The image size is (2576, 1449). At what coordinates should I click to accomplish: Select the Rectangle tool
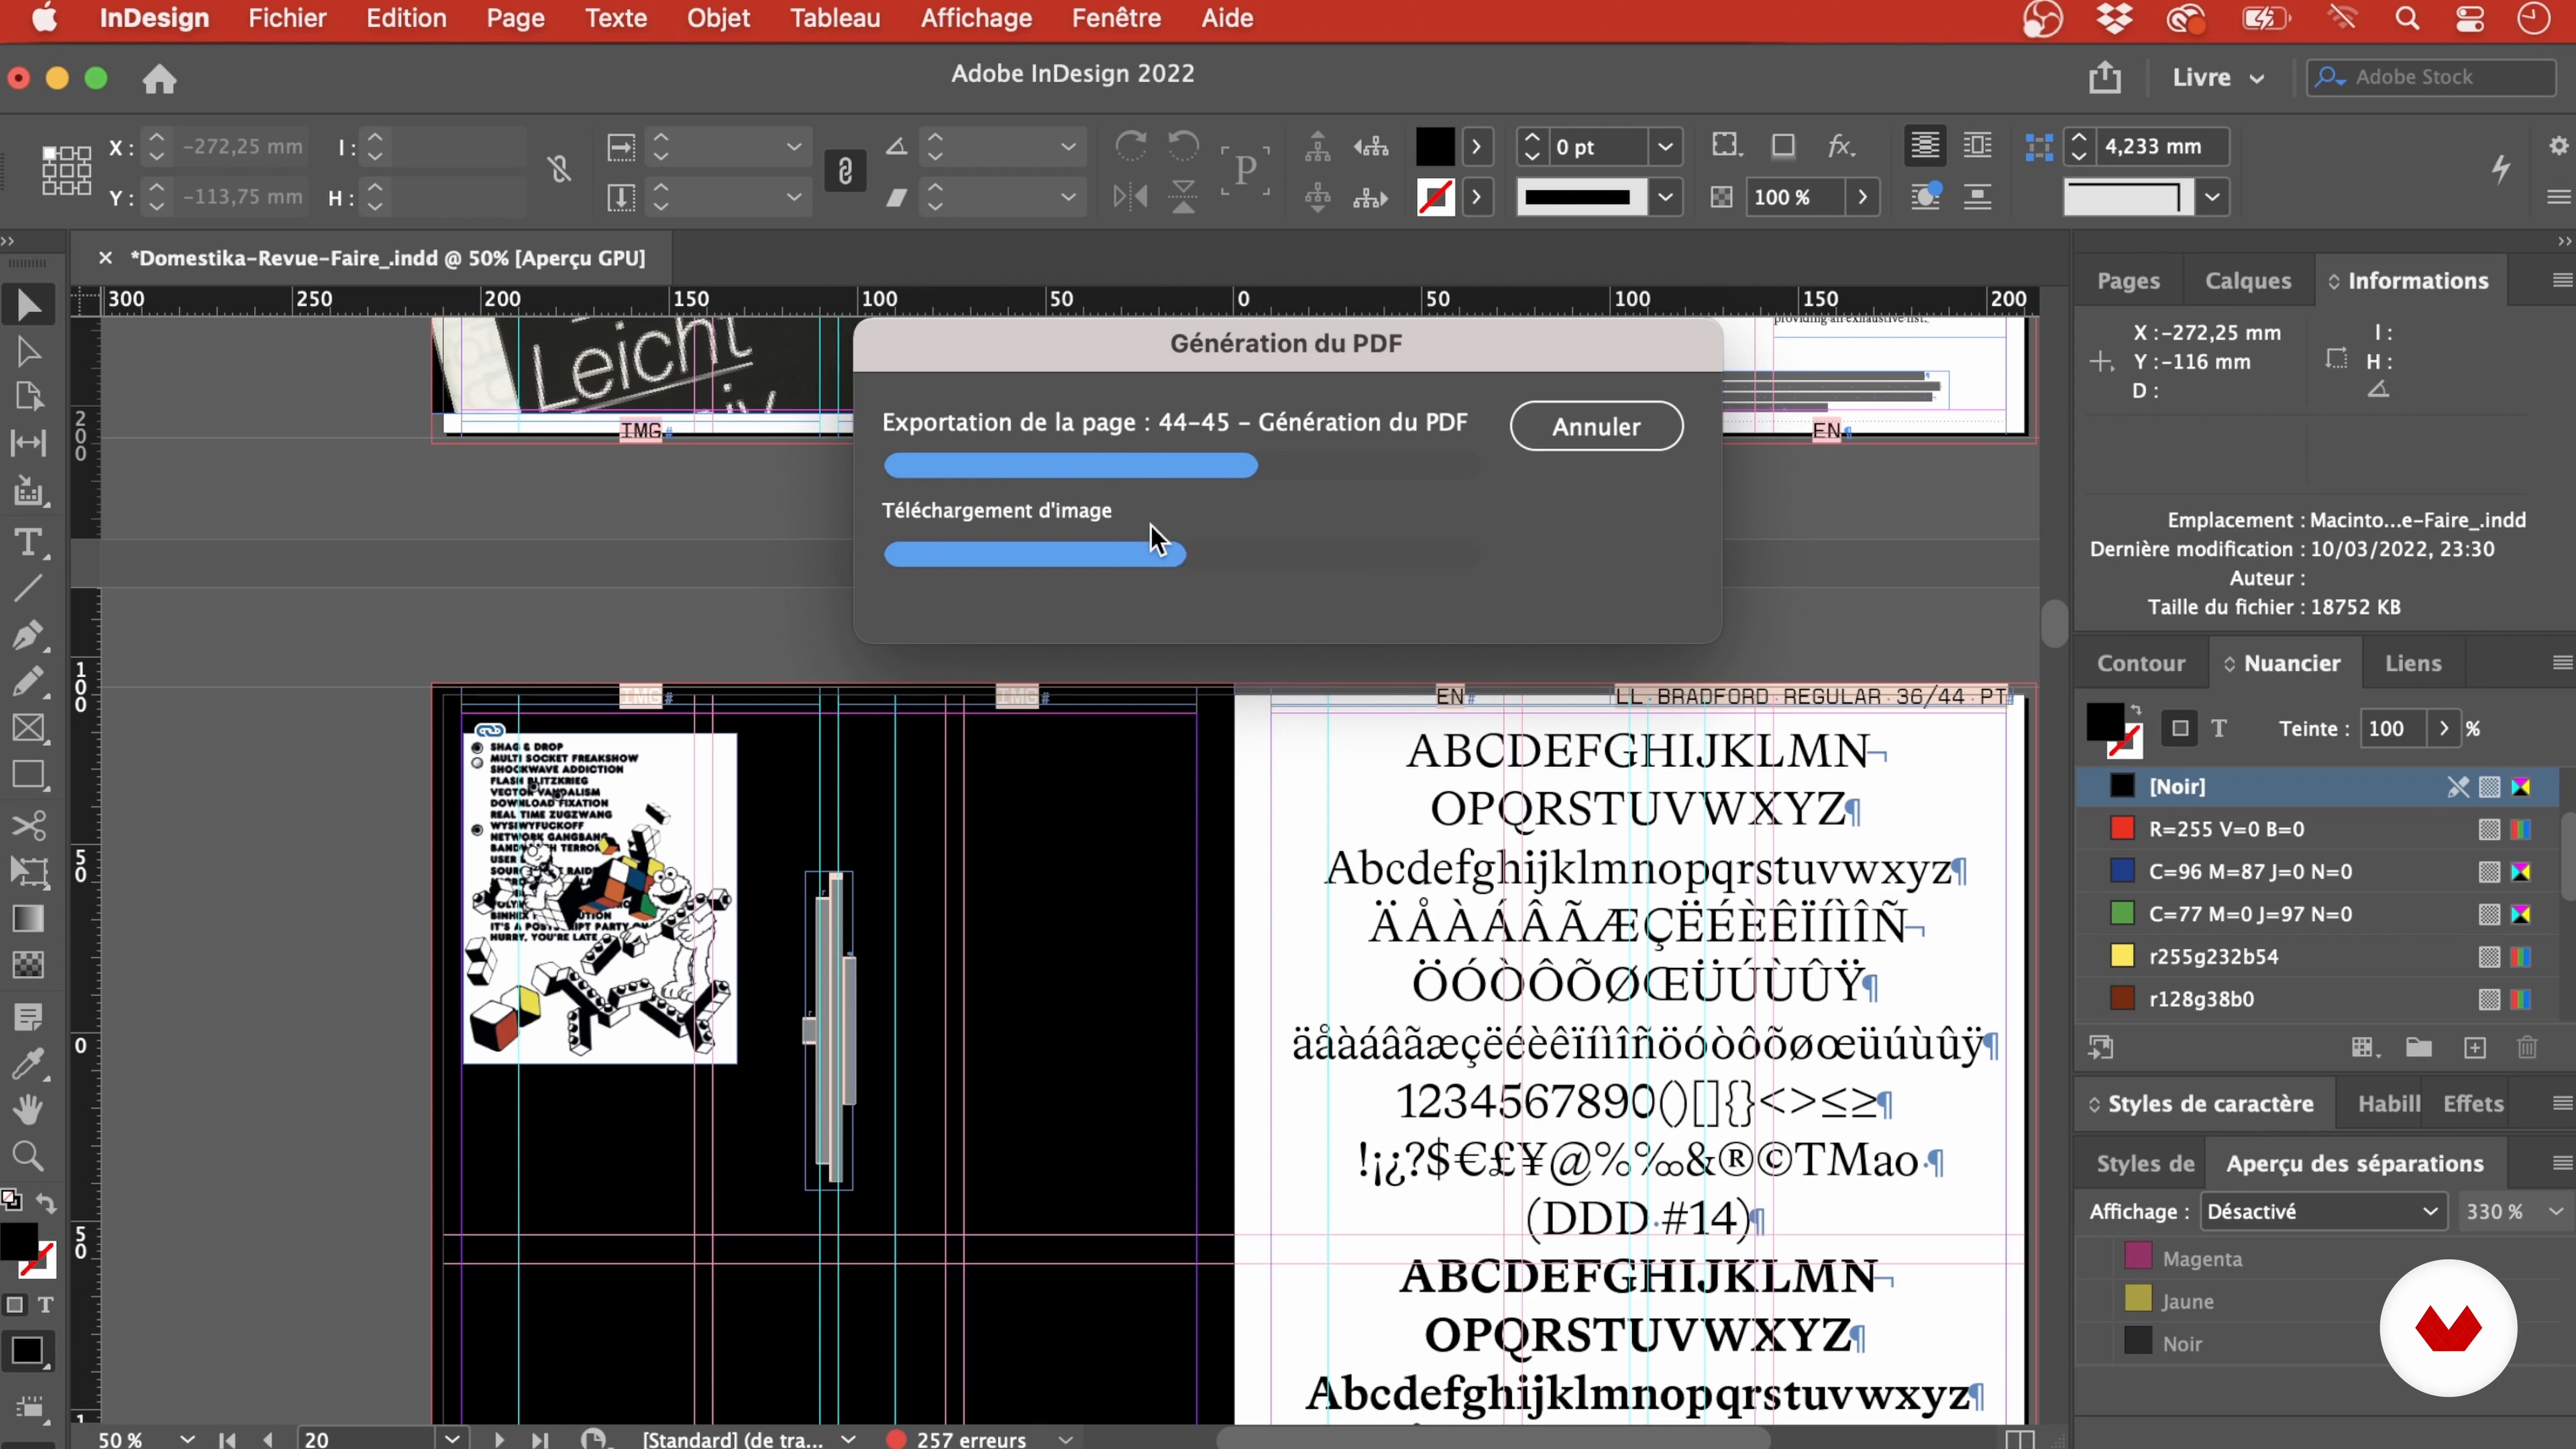pyautogui.click(x=28, y=775)
